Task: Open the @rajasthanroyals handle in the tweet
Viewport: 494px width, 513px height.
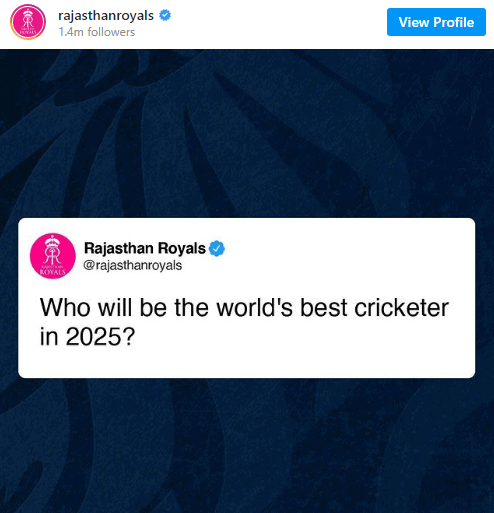Action: point(132,265)
